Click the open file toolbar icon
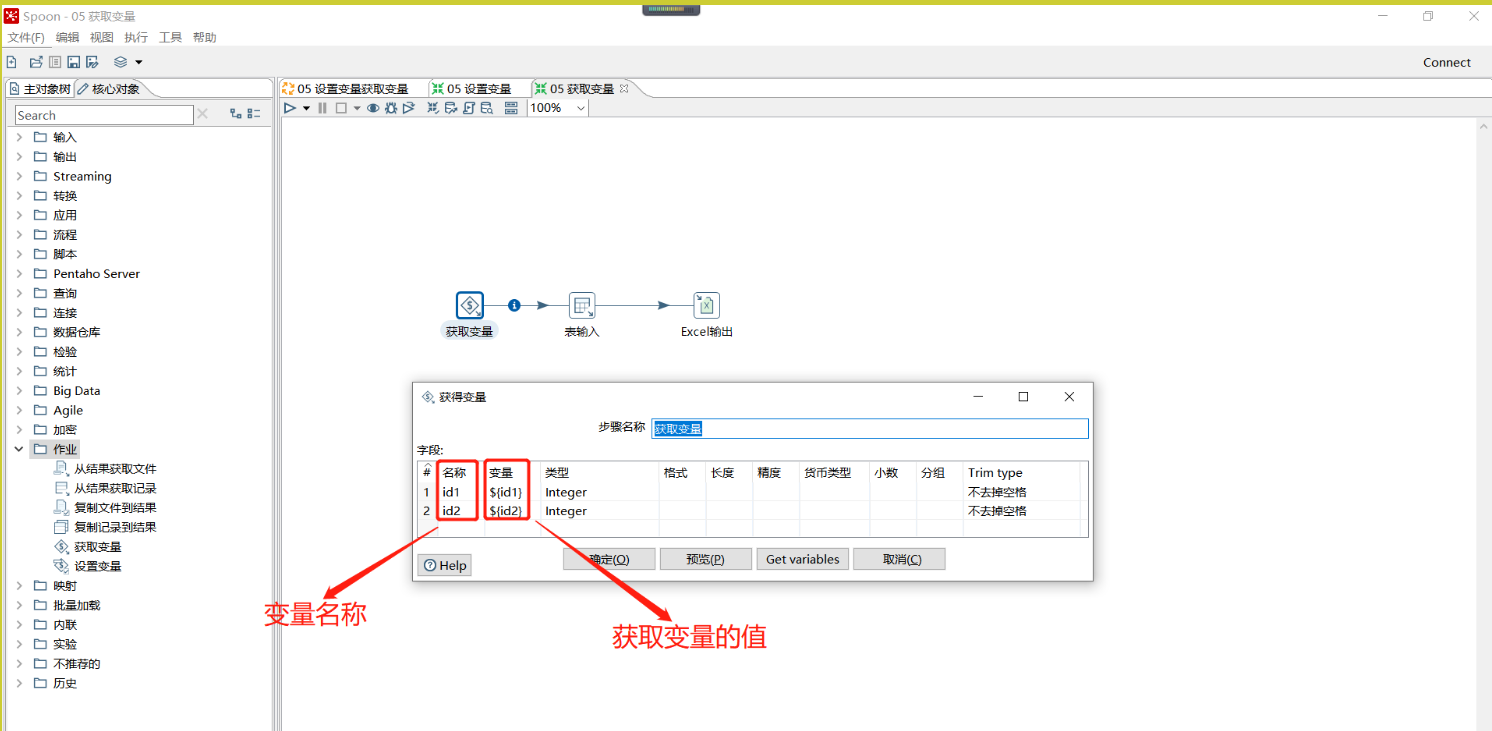This screenshot has height=731, width=1492. [x=36, y=62]
